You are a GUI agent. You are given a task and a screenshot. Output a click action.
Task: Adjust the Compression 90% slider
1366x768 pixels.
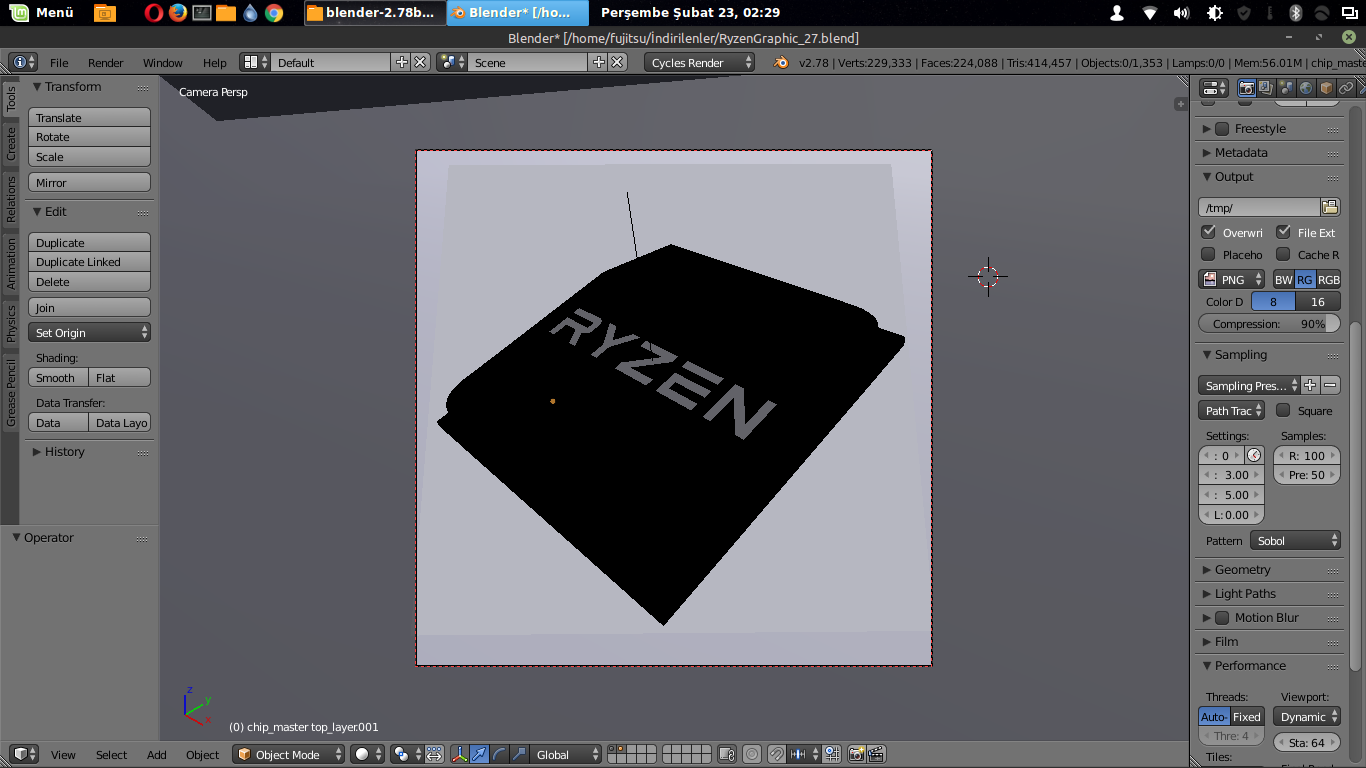pos(1270,324)
